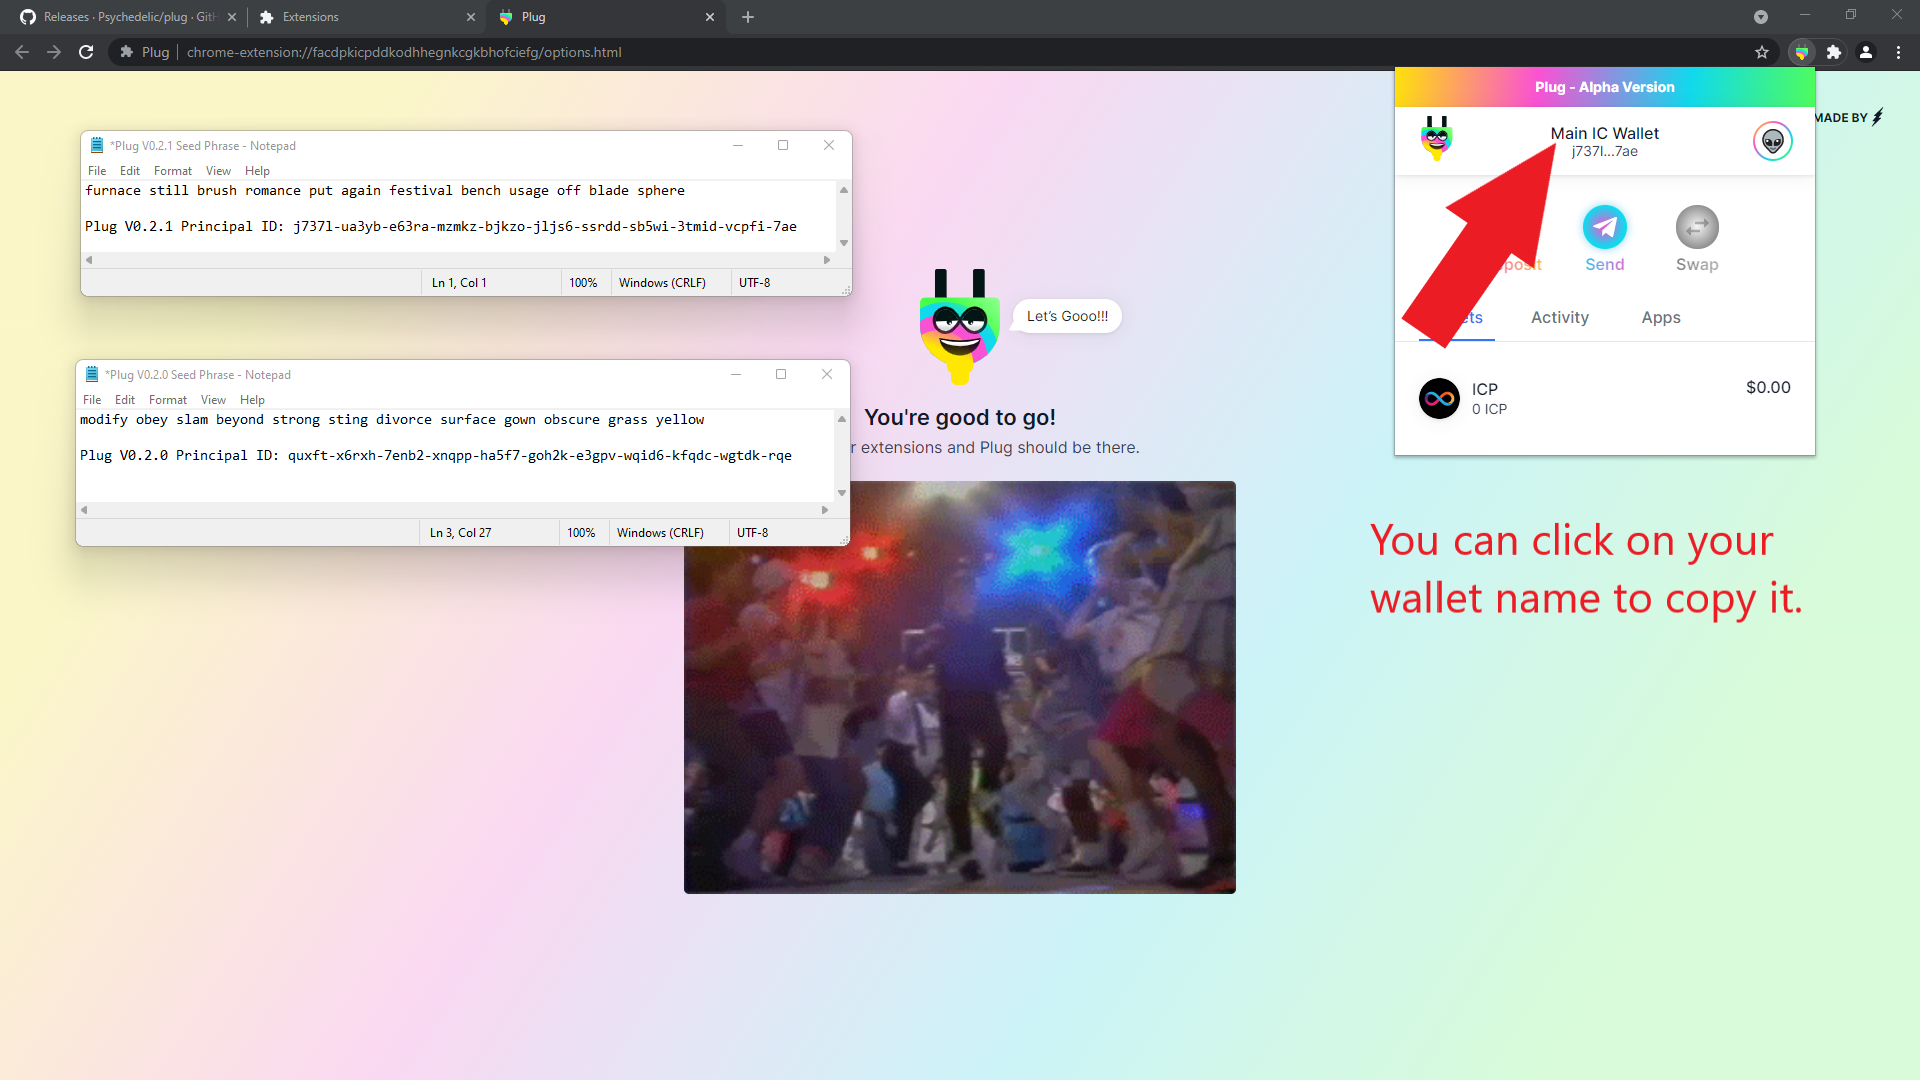1920x1080 pixels.
Task: Open Format menu in V0.2.1 Notepad
Action: tap(172, 171)
